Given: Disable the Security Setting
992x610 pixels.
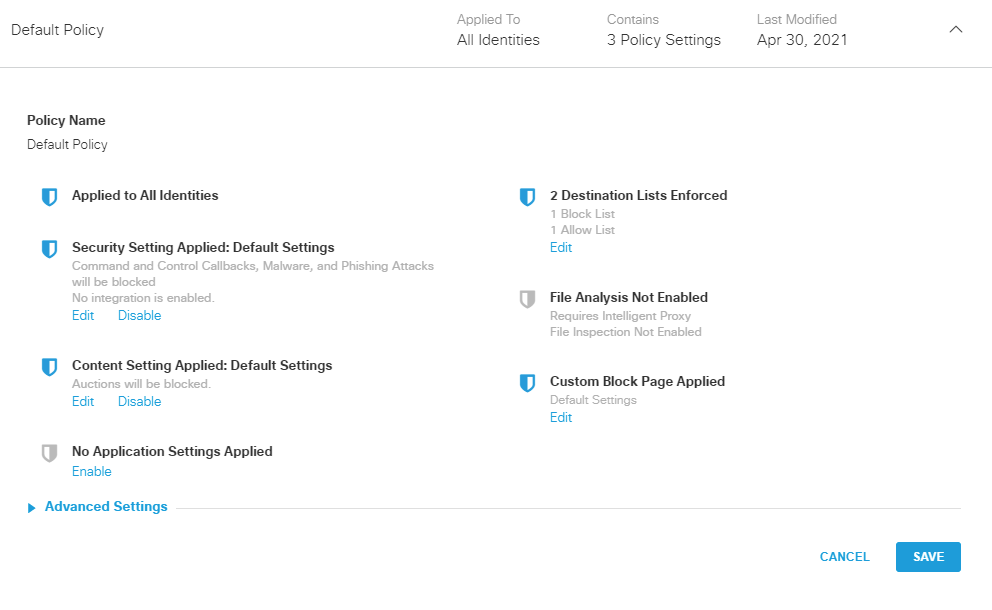Looking at the screenshot, I should pyautogui.click(x=139, y=316).
